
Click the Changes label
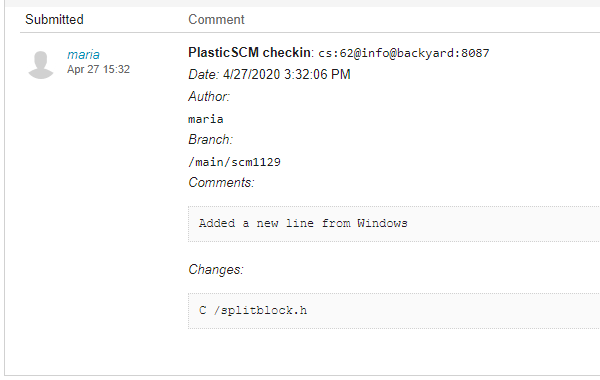click(x=216, y=269)
